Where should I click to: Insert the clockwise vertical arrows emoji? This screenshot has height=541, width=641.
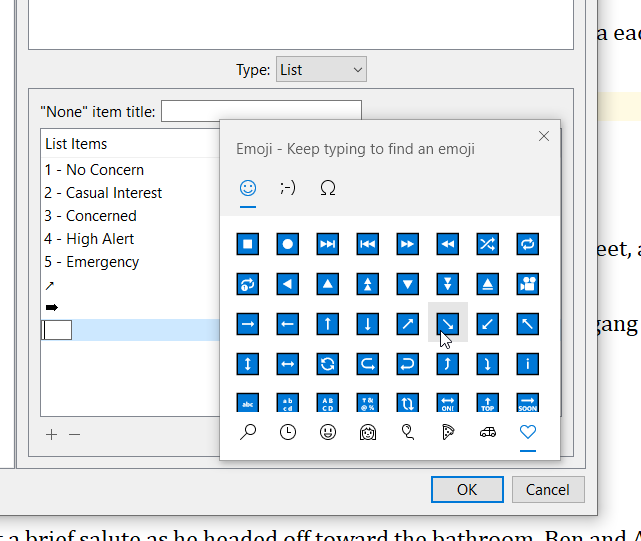pyautogui.click(x=408, y=402)
